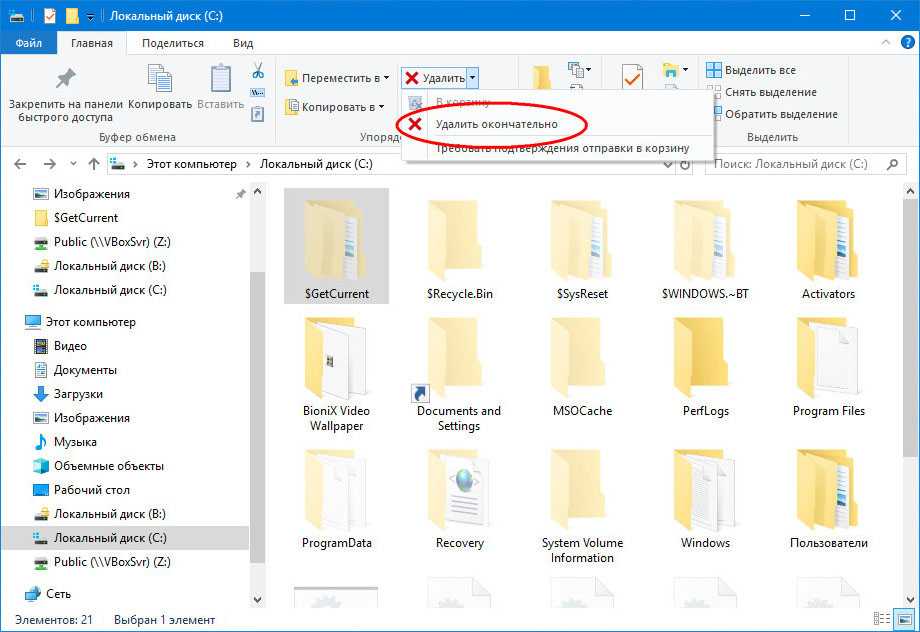Click the Copy path icon below scissors
Viewport: 920px width, 632px height.
(258, 93)
